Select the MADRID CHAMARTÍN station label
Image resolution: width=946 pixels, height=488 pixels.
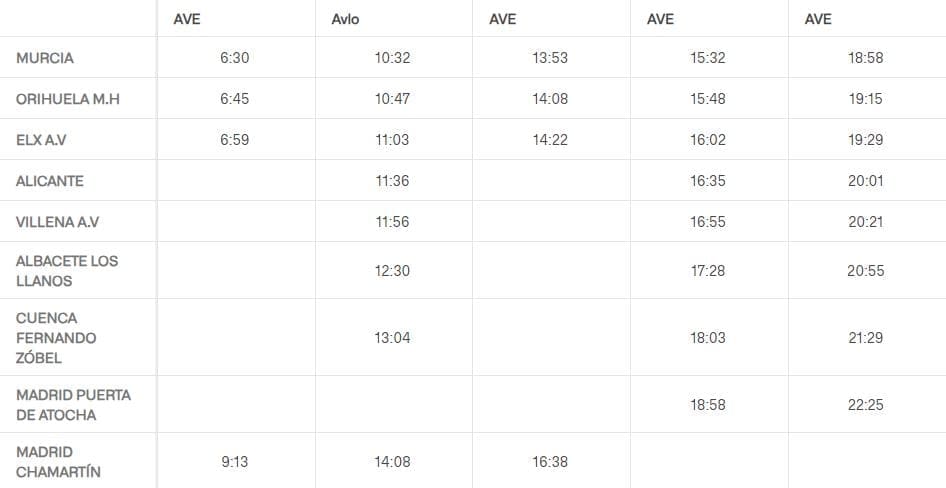pyautogui.click(x=58, y=462)
